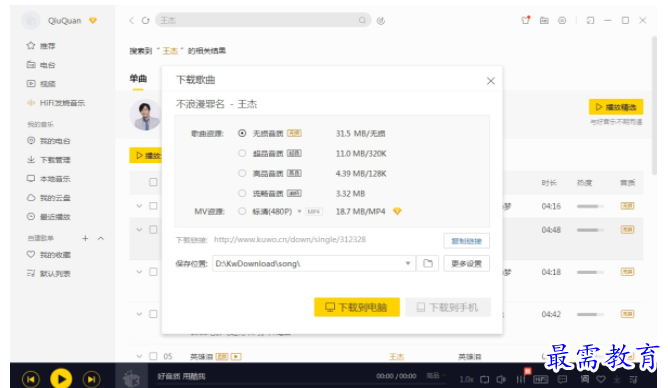
Task: Expand the 04:42 song row chevron
Action: tap(139, 314)
